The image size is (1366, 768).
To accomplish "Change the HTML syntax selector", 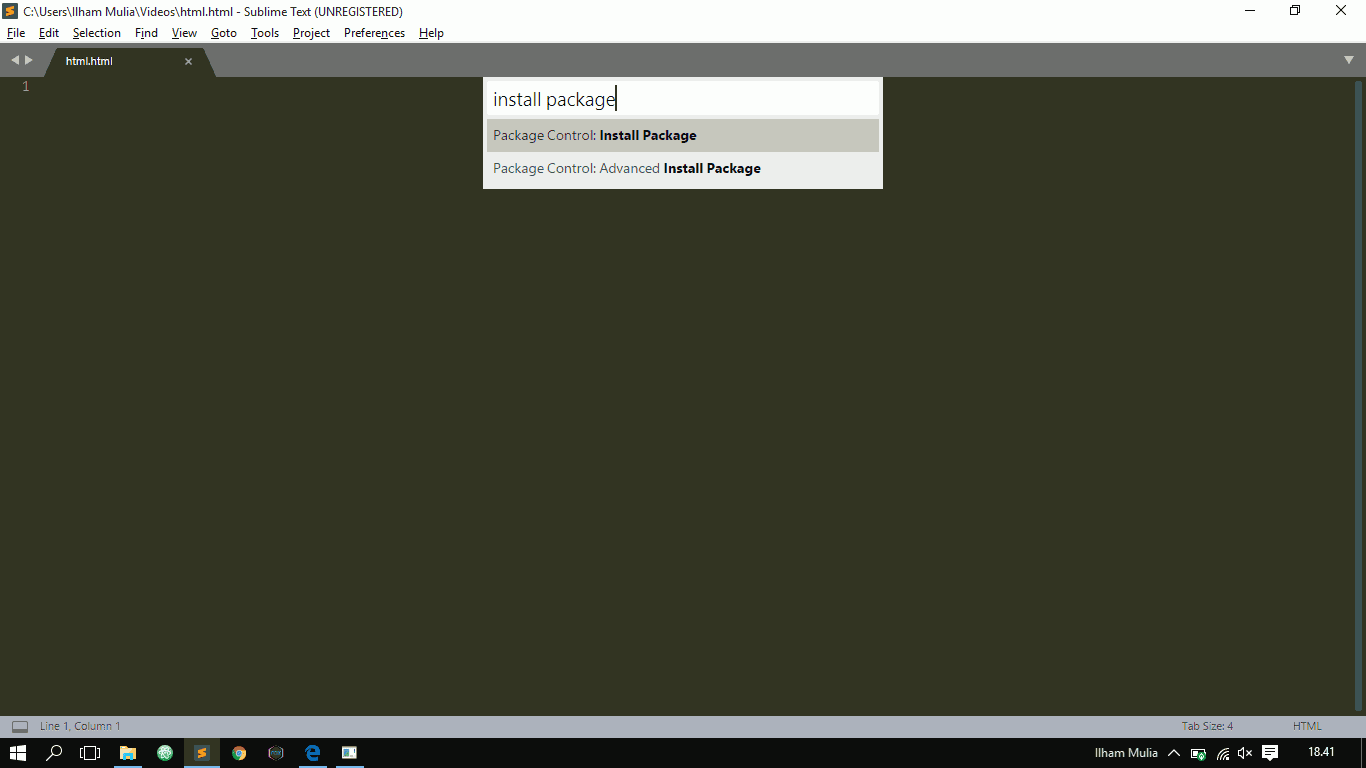I will (1307, 726).
